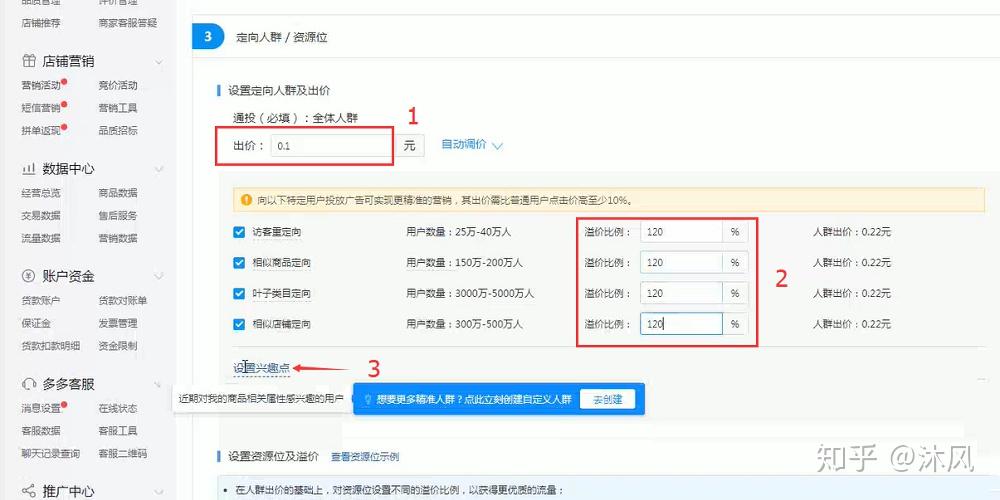Collapse the 数据中心 section chevron

point(159,169)
